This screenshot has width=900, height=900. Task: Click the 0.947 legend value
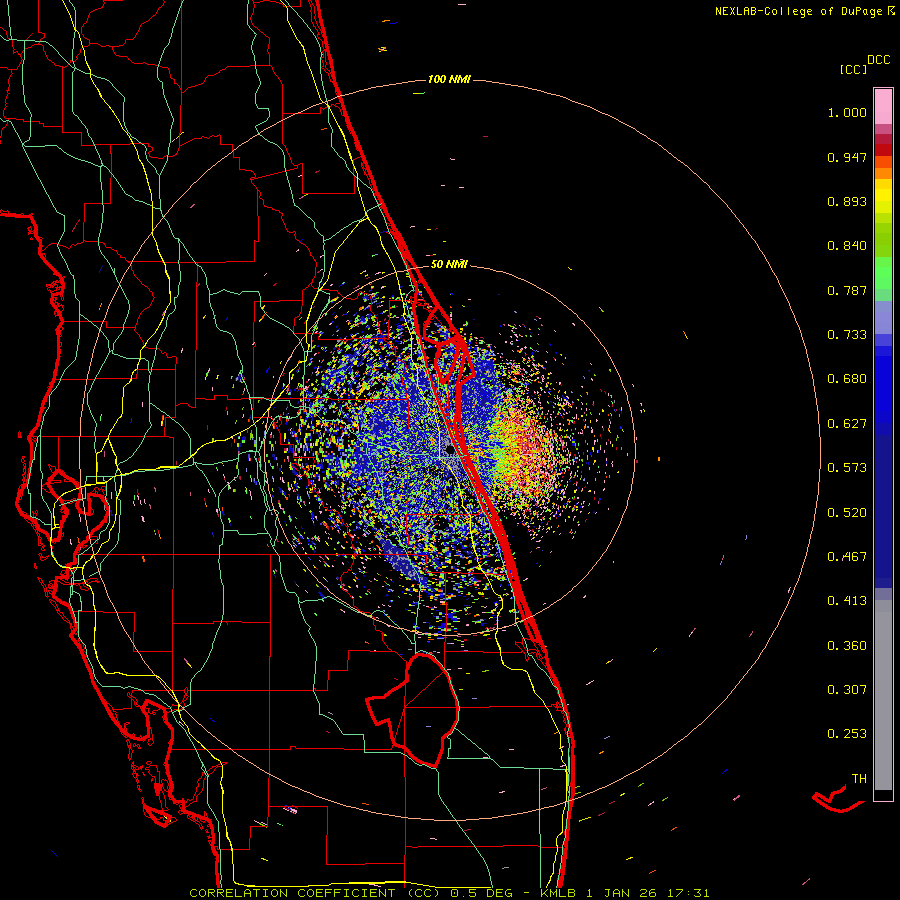pos(847,157)
